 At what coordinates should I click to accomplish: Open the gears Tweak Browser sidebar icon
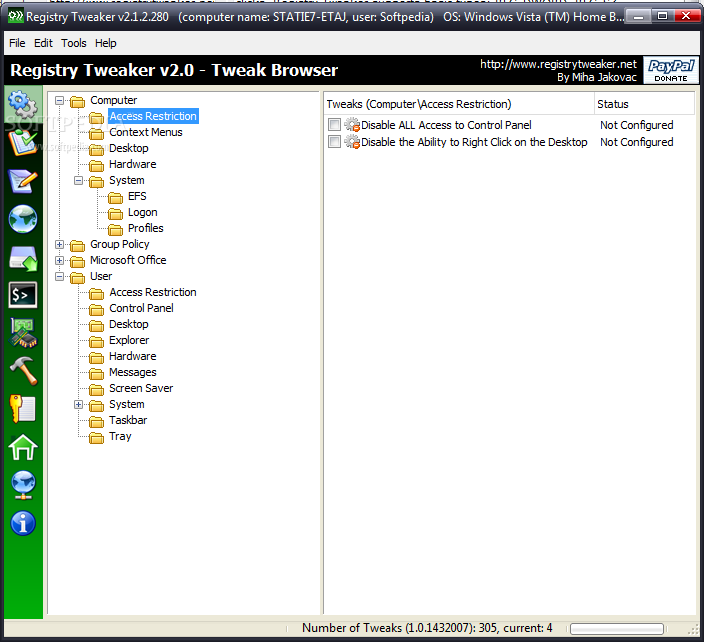(22, 105)
